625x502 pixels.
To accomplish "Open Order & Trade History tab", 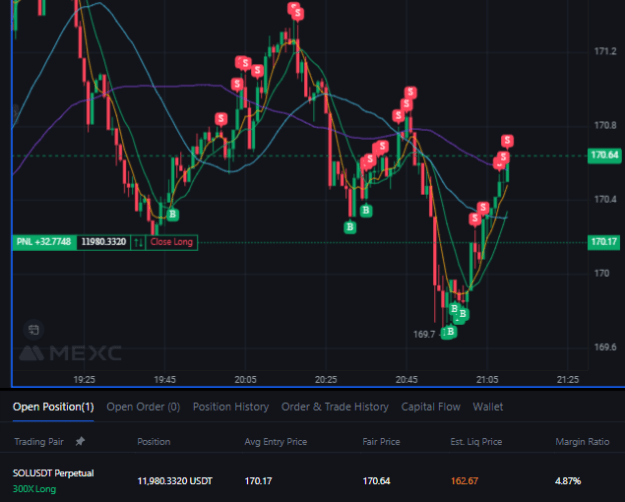I will click(335, 407).
